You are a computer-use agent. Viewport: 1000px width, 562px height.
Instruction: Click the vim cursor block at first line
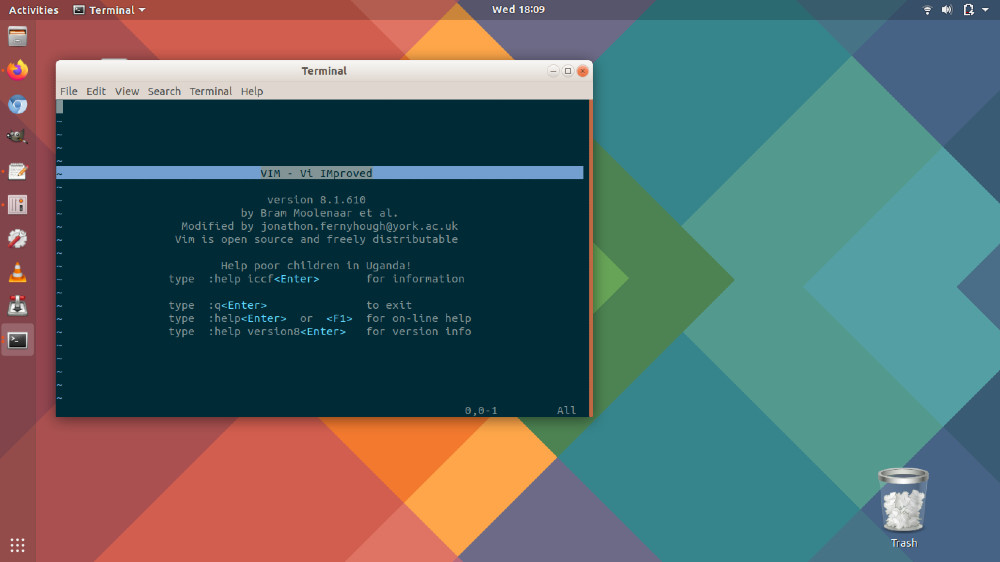(59, 107)
